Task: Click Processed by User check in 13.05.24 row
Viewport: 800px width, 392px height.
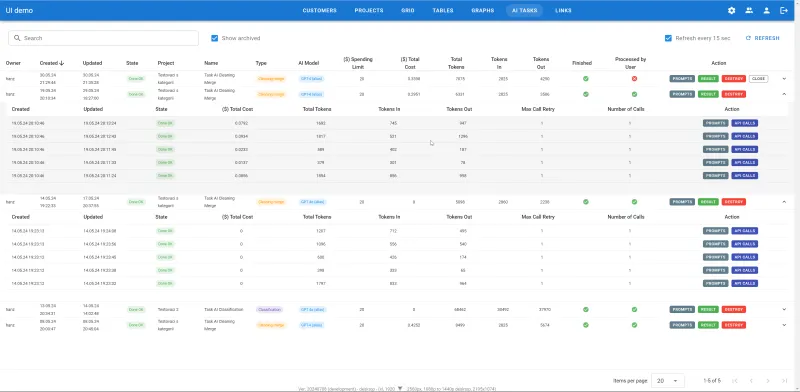Action: click(x=634, y=309)
